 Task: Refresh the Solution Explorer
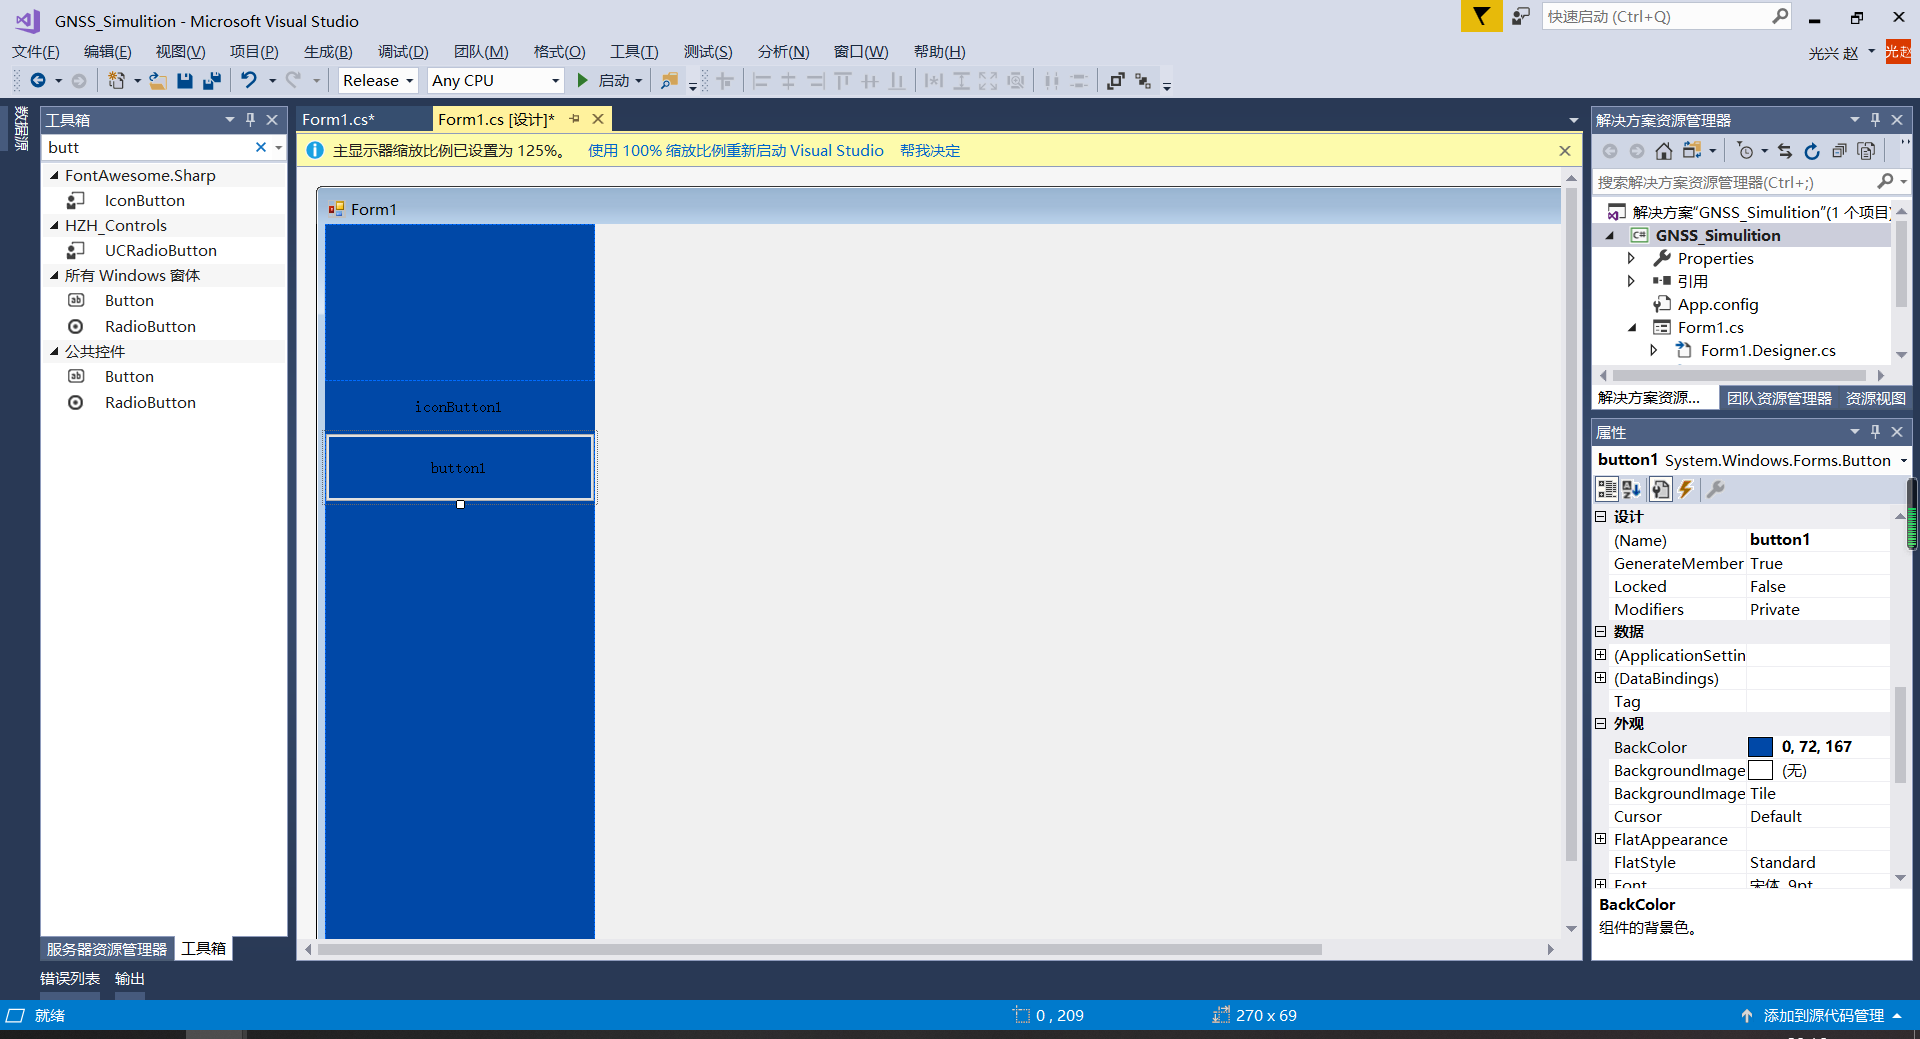tap(1812, 151)
